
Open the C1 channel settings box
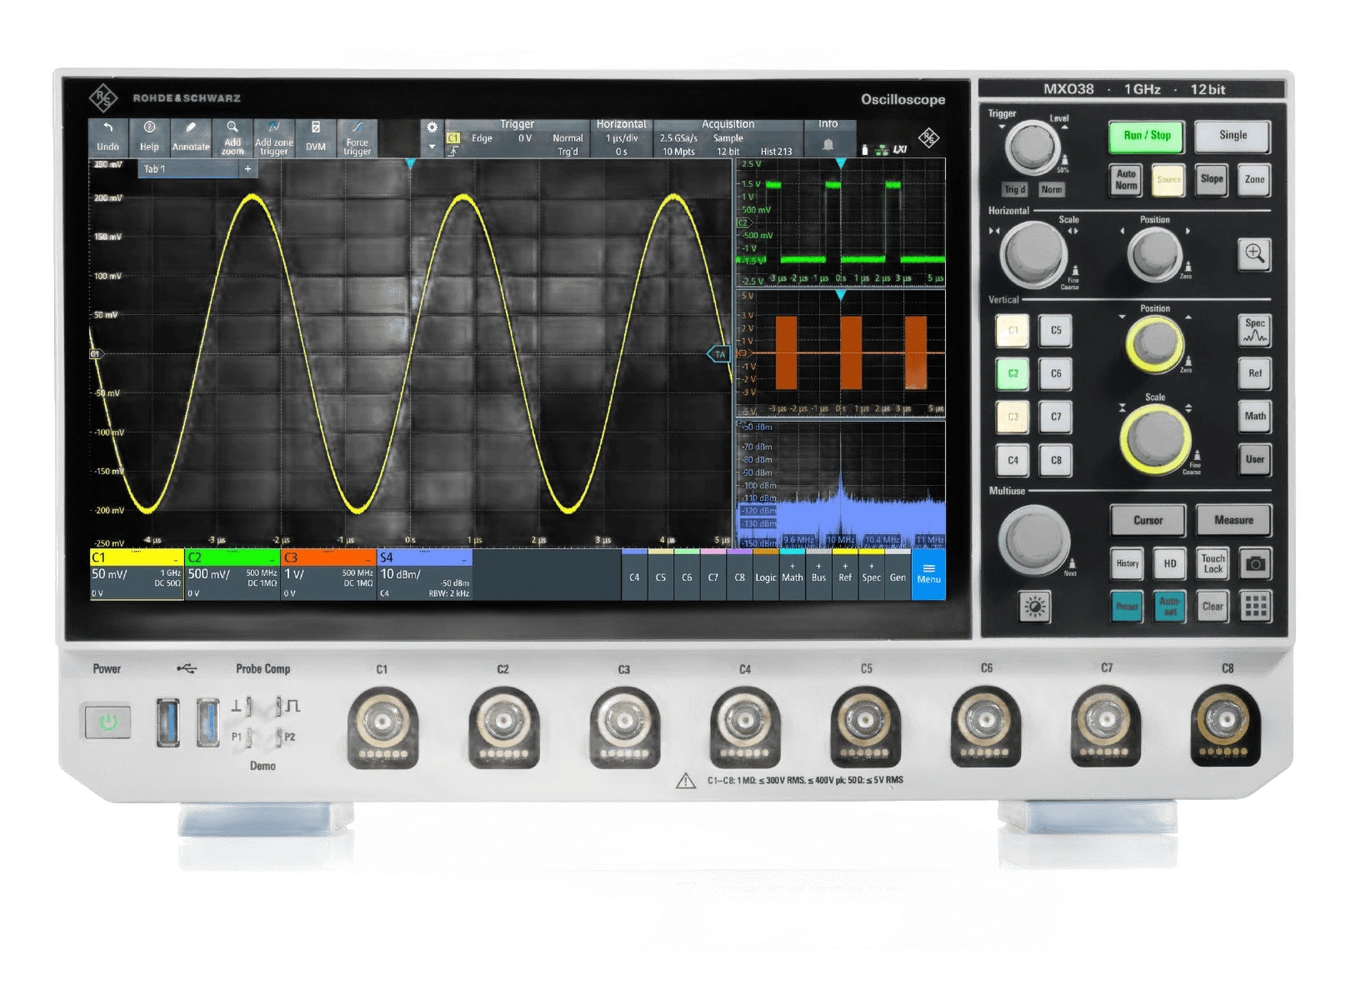click(x=136, y=575)
